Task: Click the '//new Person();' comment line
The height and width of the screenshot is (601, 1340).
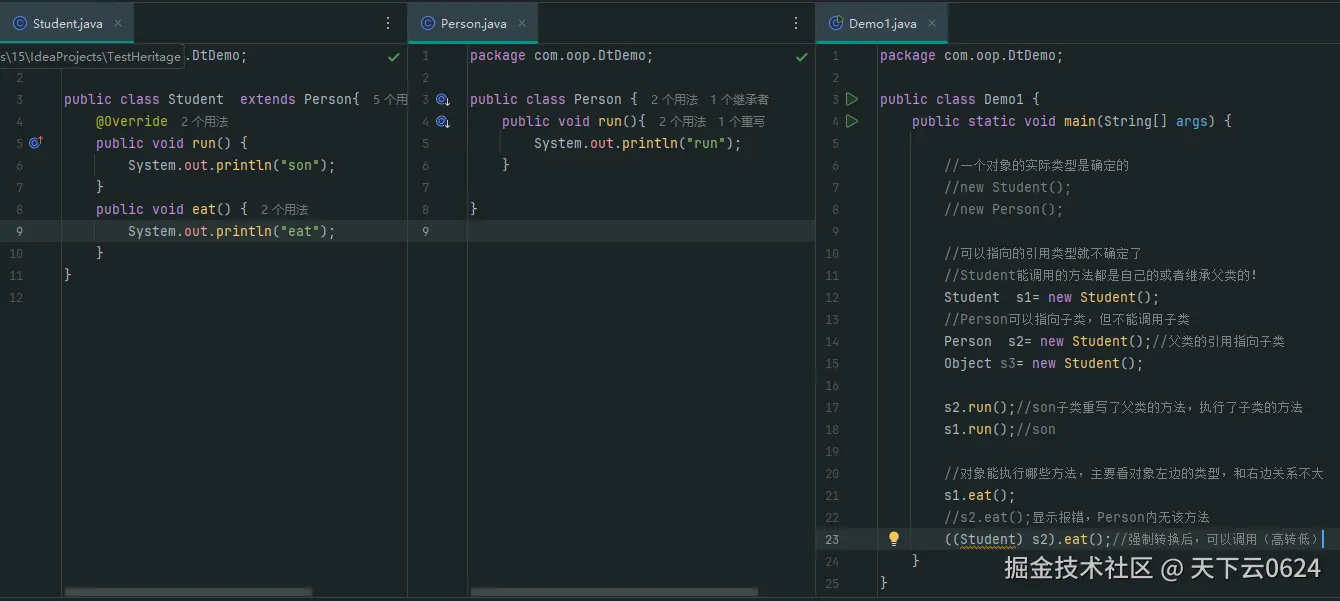Action: (x=1003, y=209)
